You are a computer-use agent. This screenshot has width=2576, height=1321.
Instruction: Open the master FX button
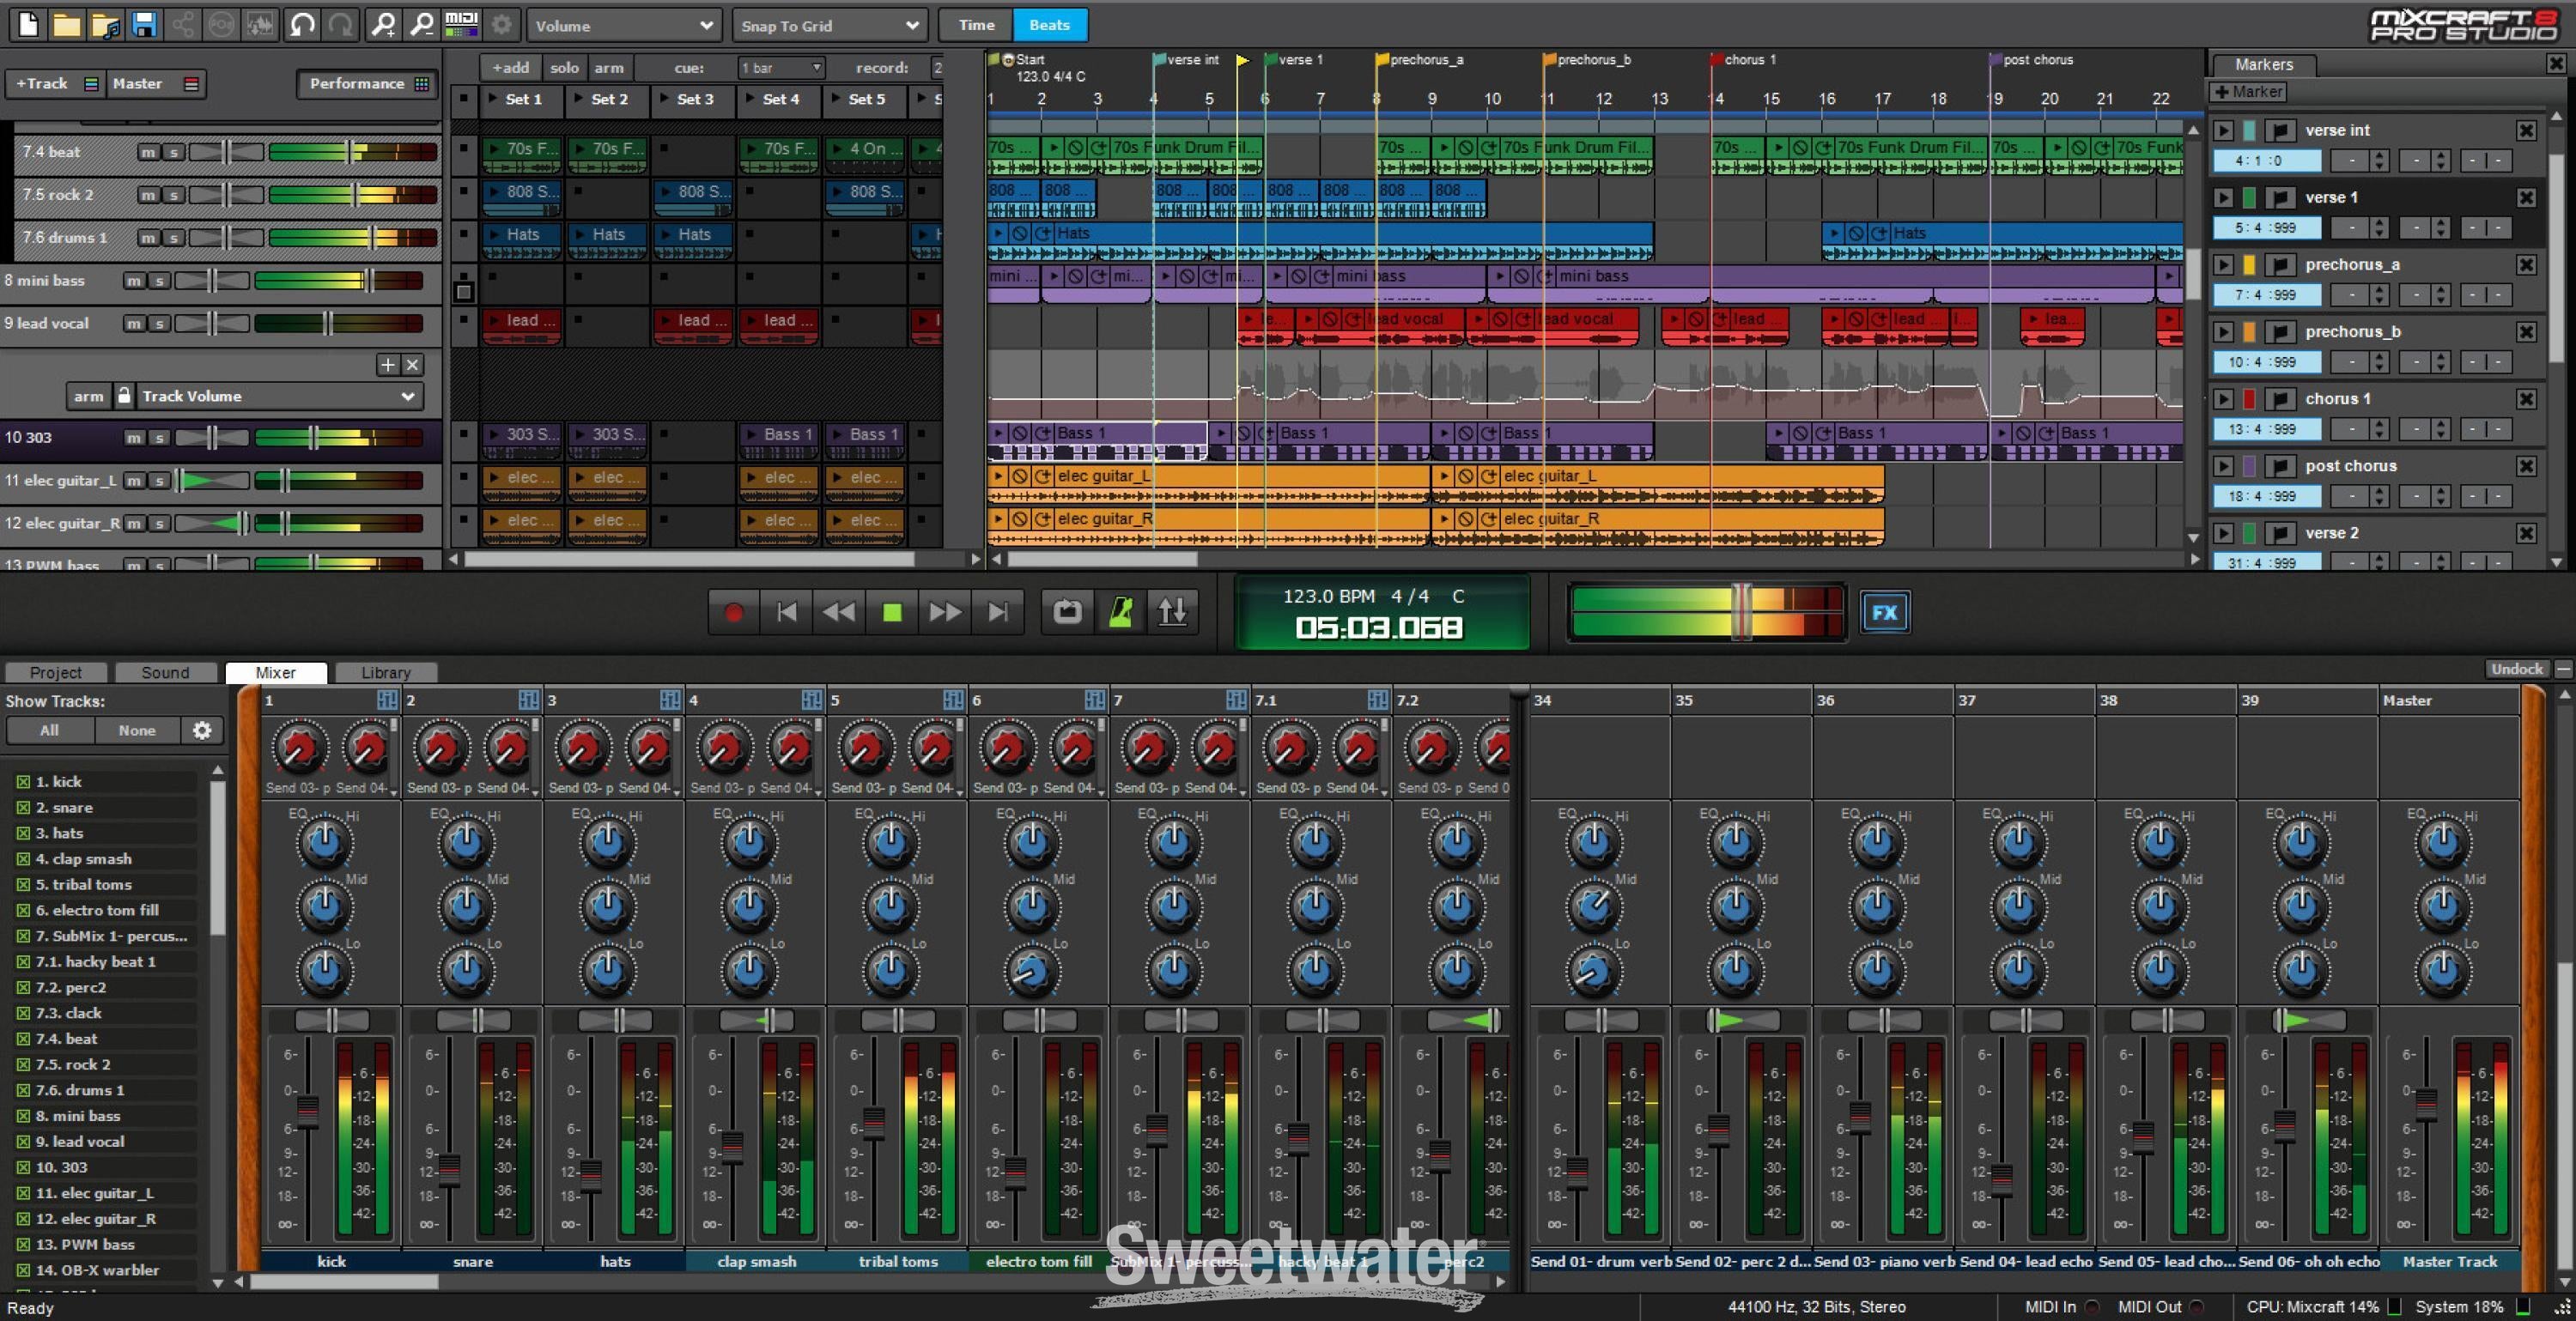pyautogui.click(x=1884, y=612)
